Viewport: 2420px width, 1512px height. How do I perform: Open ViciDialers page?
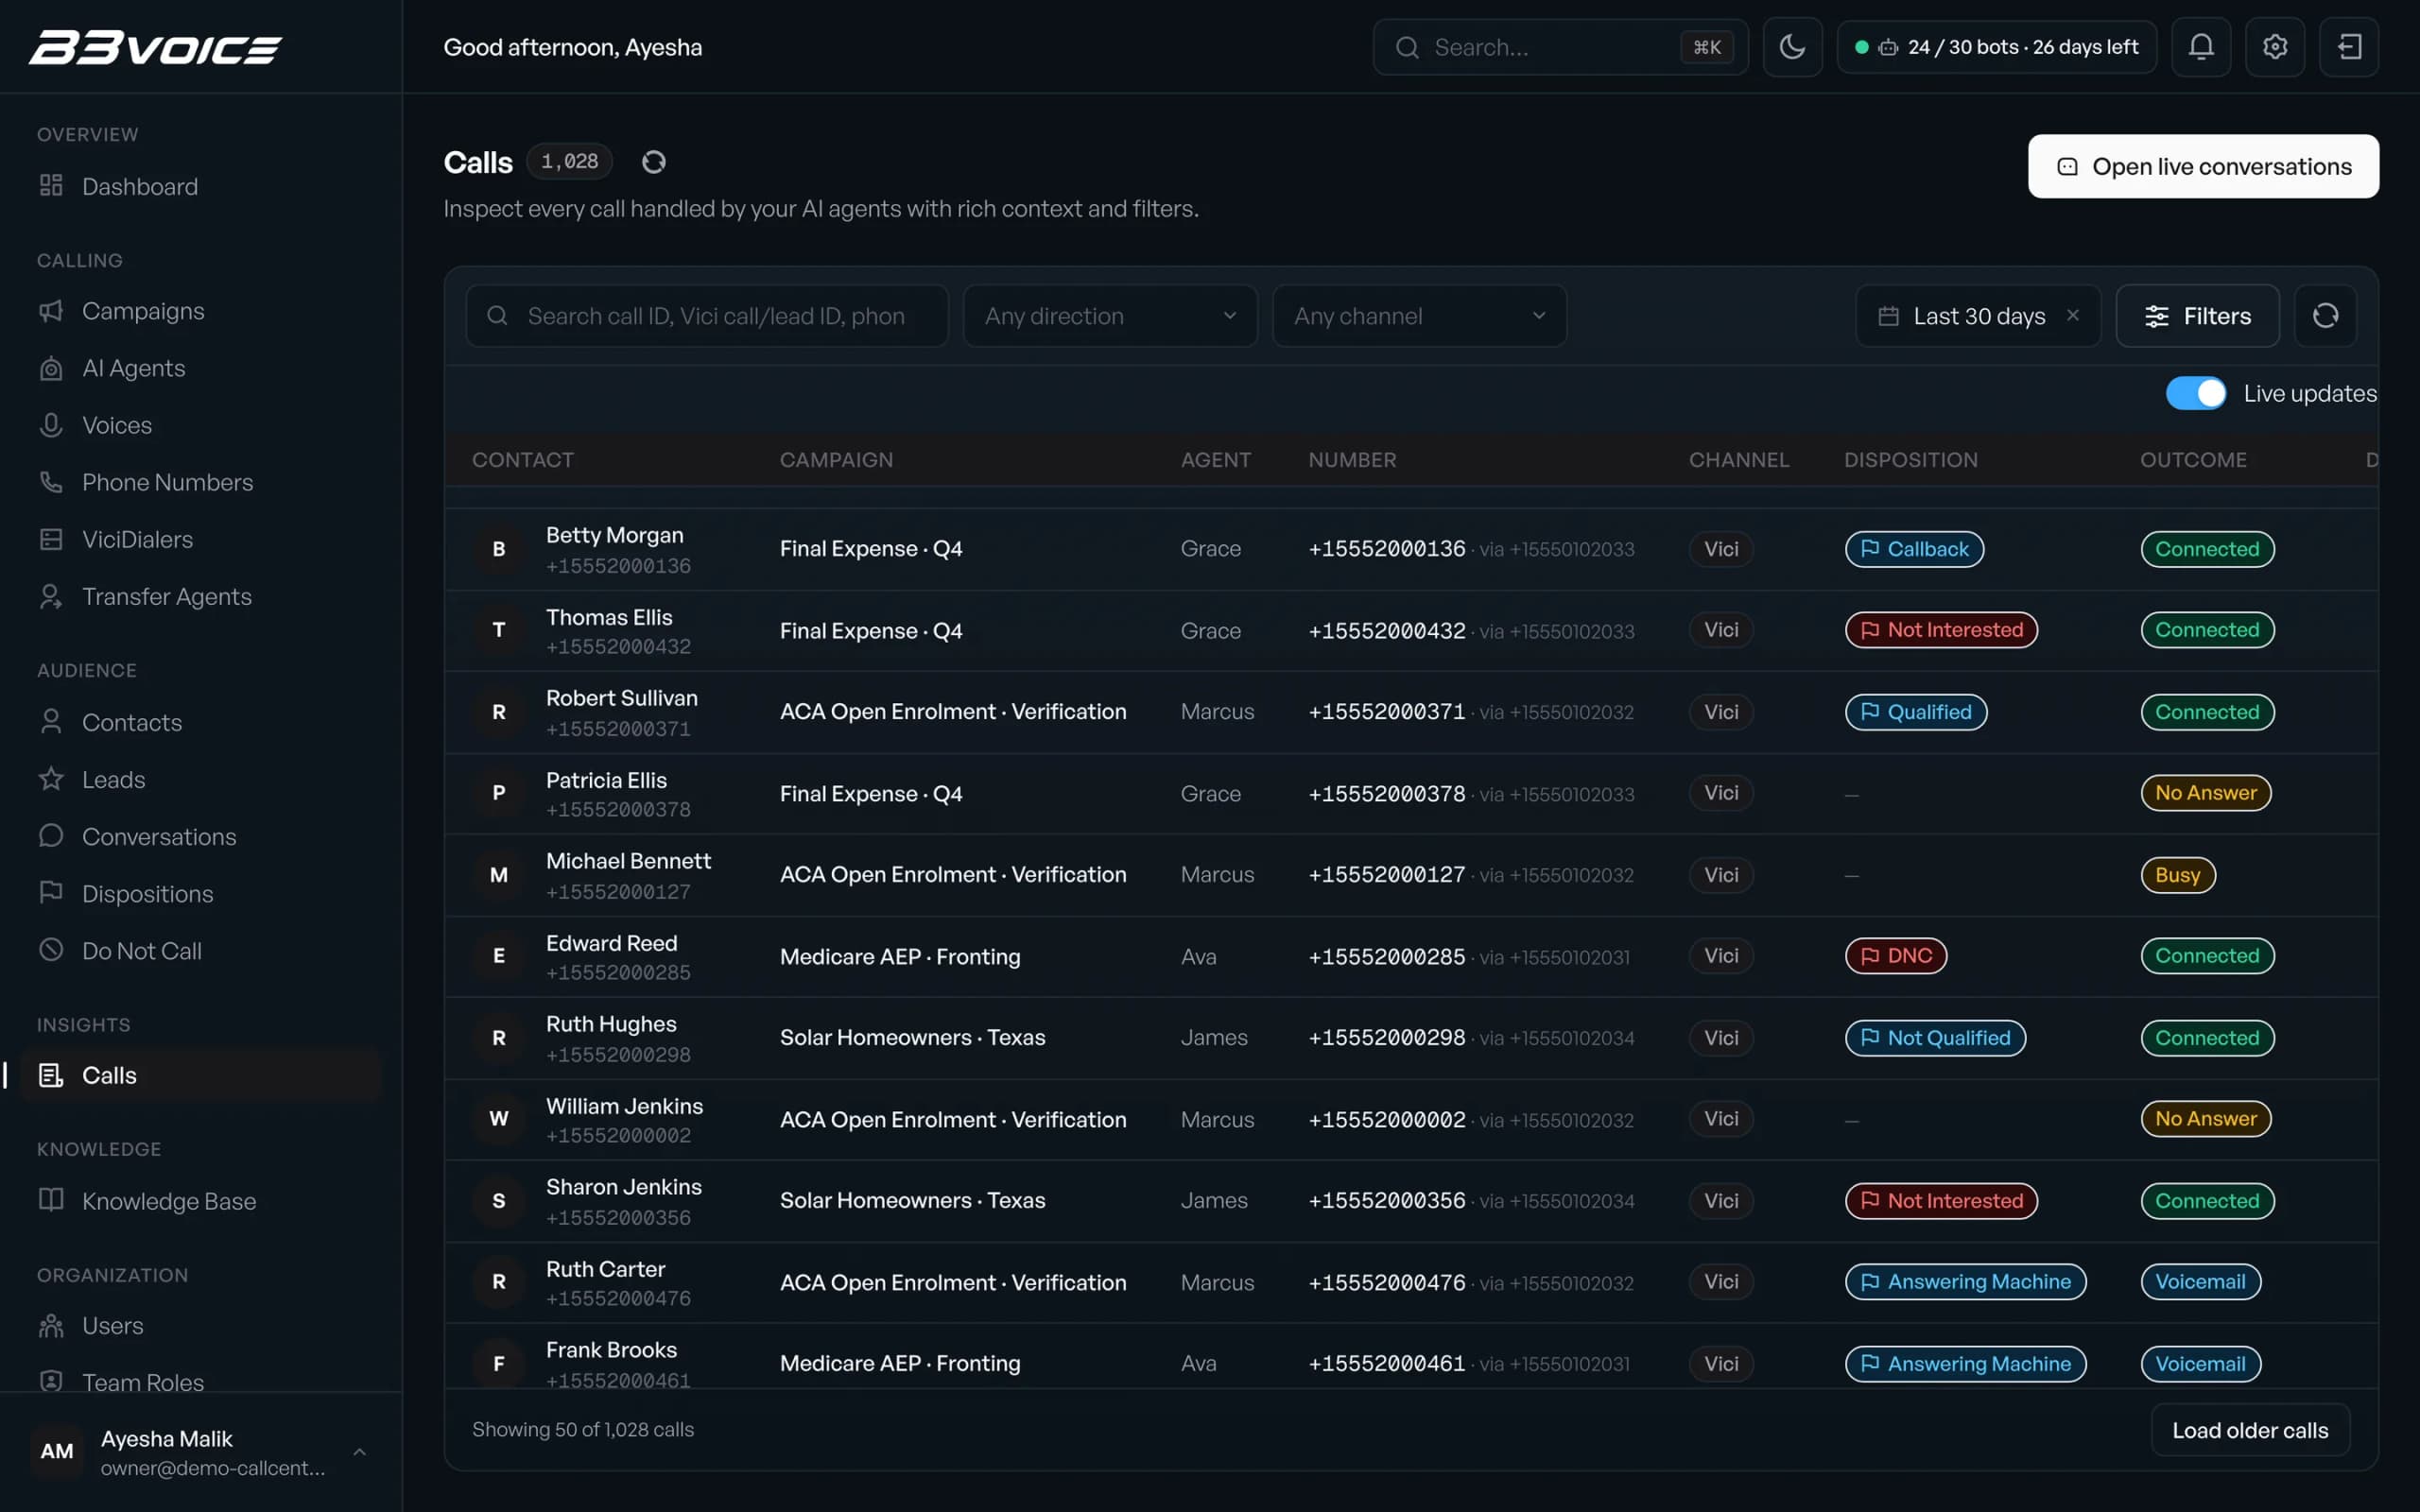tap(200, 539)
